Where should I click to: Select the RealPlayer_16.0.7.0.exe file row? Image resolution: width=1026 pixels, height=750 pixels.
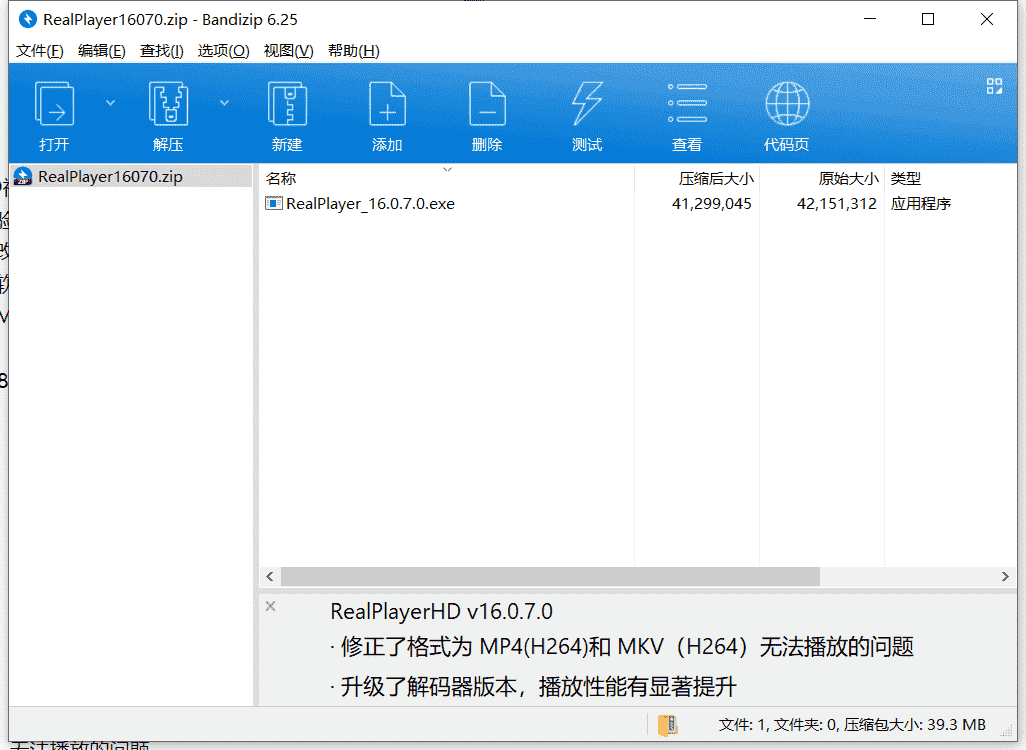point(638,204)
